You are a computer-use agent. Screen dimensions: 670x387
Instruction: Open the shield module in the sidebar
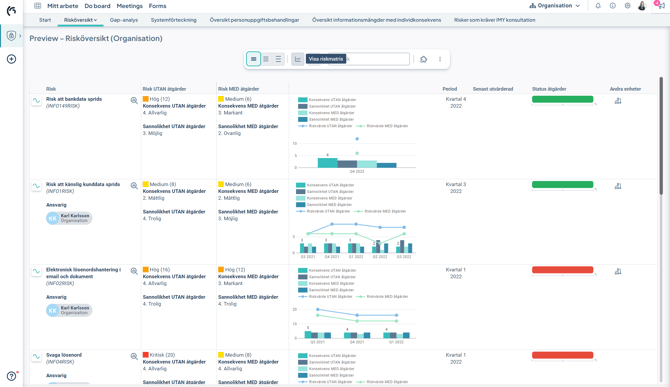(x=12, y=36)
